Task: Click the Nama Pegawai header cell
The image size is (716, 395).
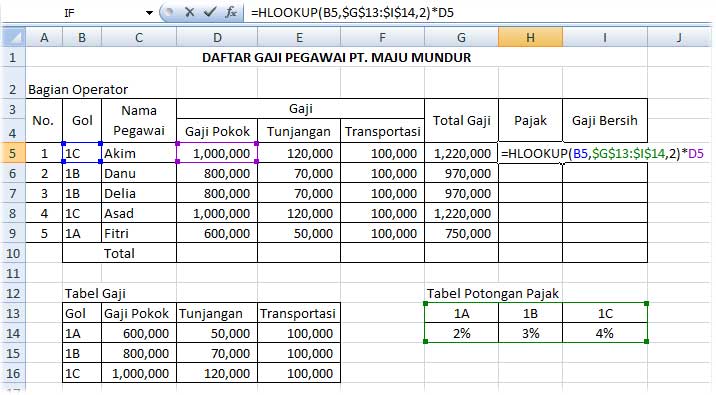Action: [x=139, y=121]
